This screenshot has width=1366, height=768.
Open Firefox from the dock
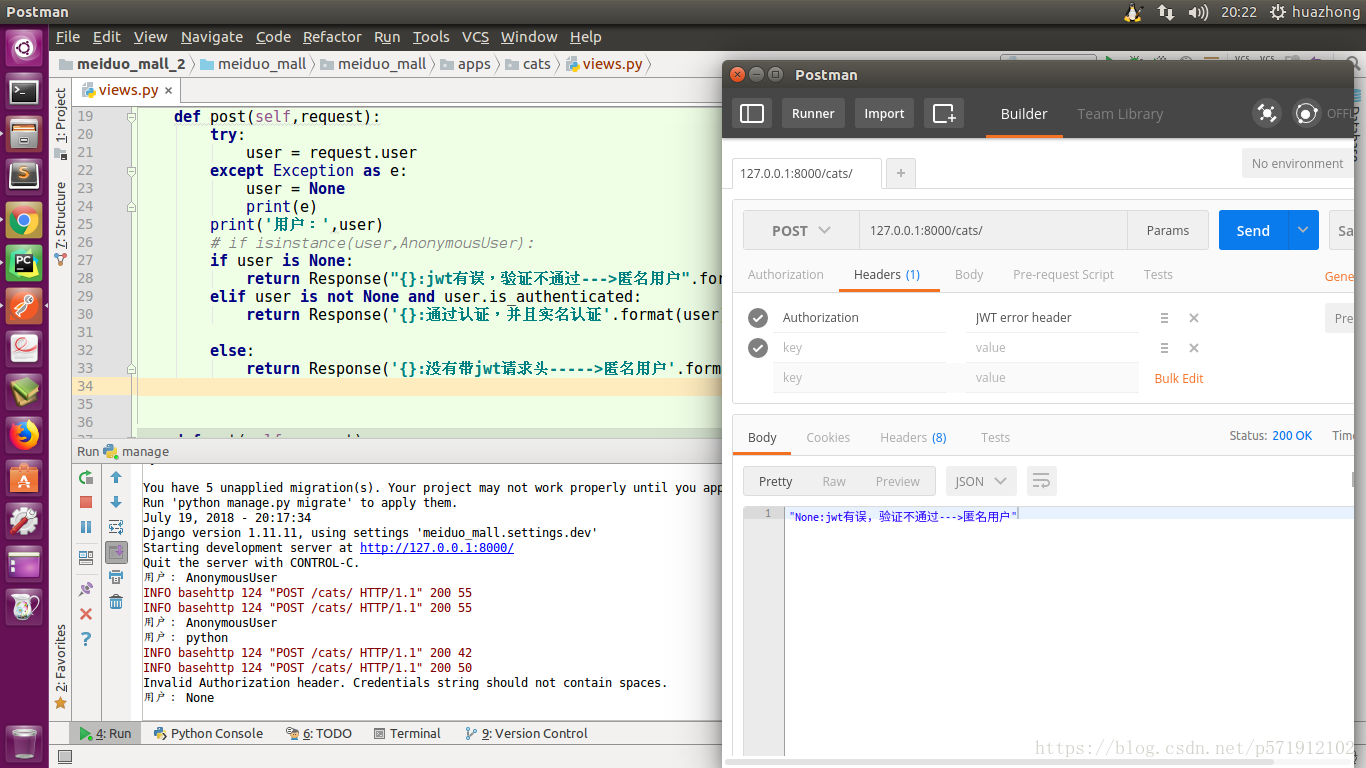click(x=24, y=433)
